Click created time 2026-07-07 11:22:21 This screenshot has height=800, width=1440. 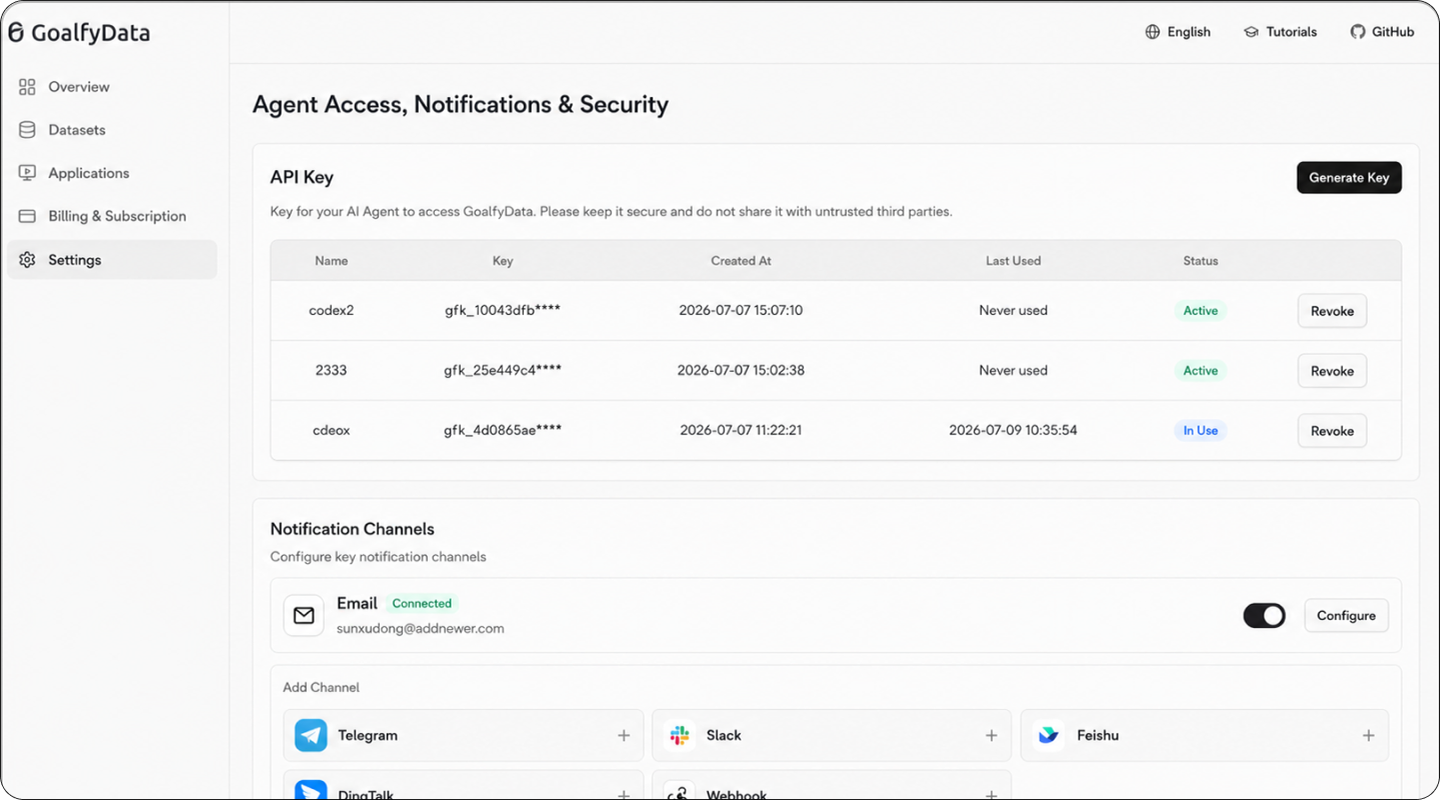tap(741, 430)
